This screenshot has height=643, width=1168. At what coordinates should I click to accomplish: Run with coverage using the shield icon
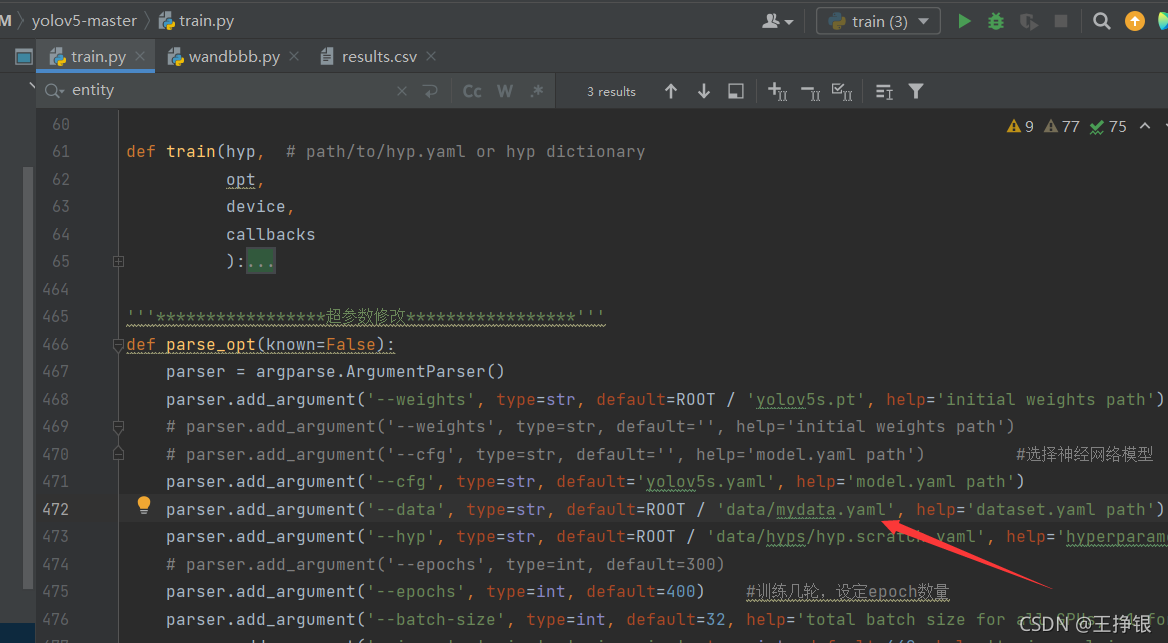1029,21
